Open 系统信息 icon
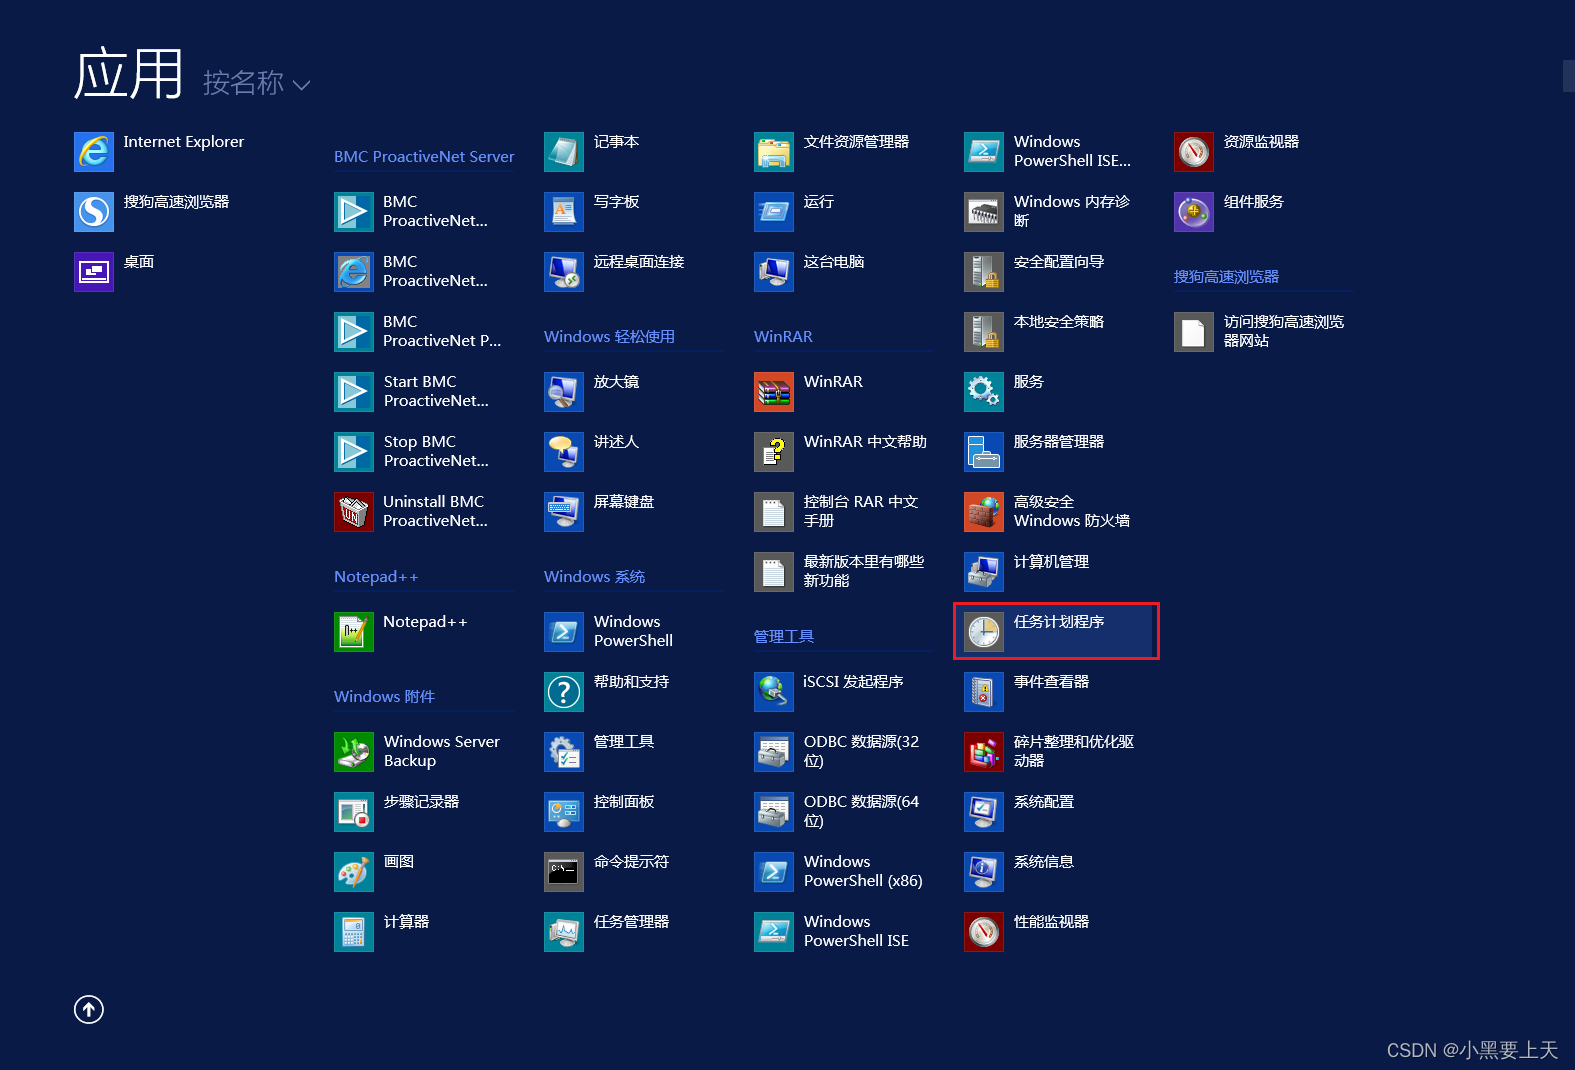 click(x=984, y=872)
